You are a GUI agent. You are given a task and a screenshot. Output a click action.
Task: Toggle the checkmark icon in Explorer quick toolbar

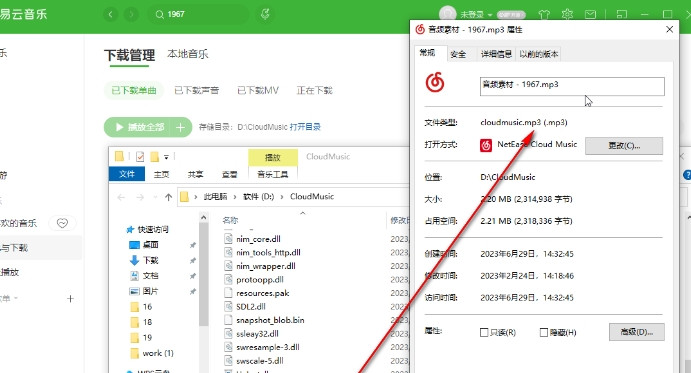pos(140,157)
